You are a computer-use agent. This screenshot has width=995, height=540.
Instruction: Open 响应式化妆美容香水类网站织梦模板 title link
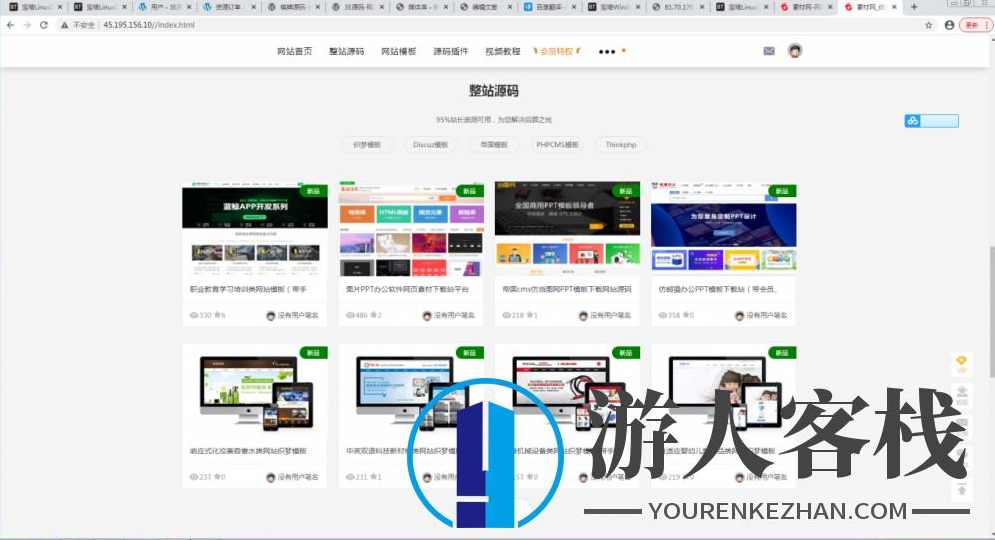[247, 451]
